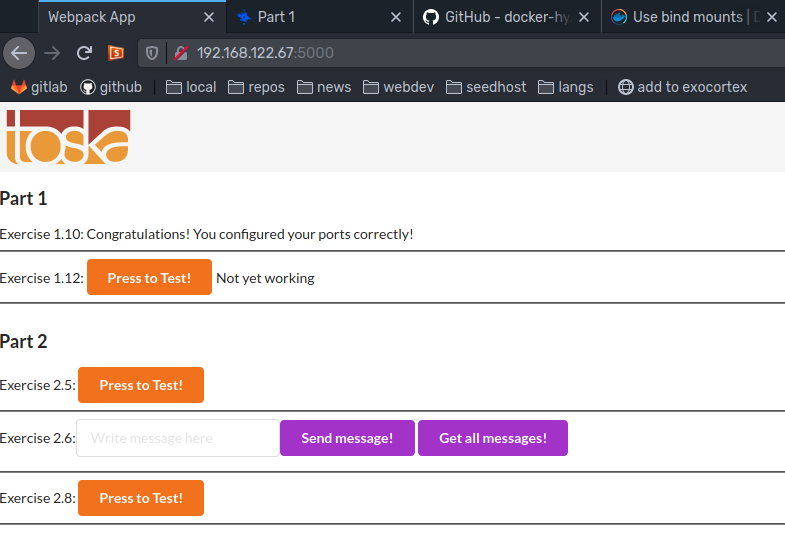785x555 pixels.
Task: Open the seedhost bookmarks folder
Action: coord(485,87)
